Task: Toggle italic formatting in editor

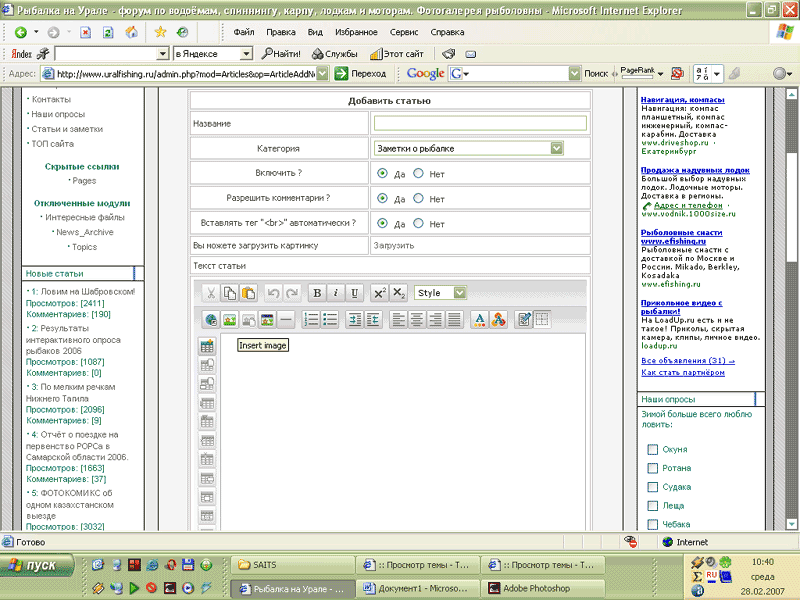Action: (x=336, y=293)
